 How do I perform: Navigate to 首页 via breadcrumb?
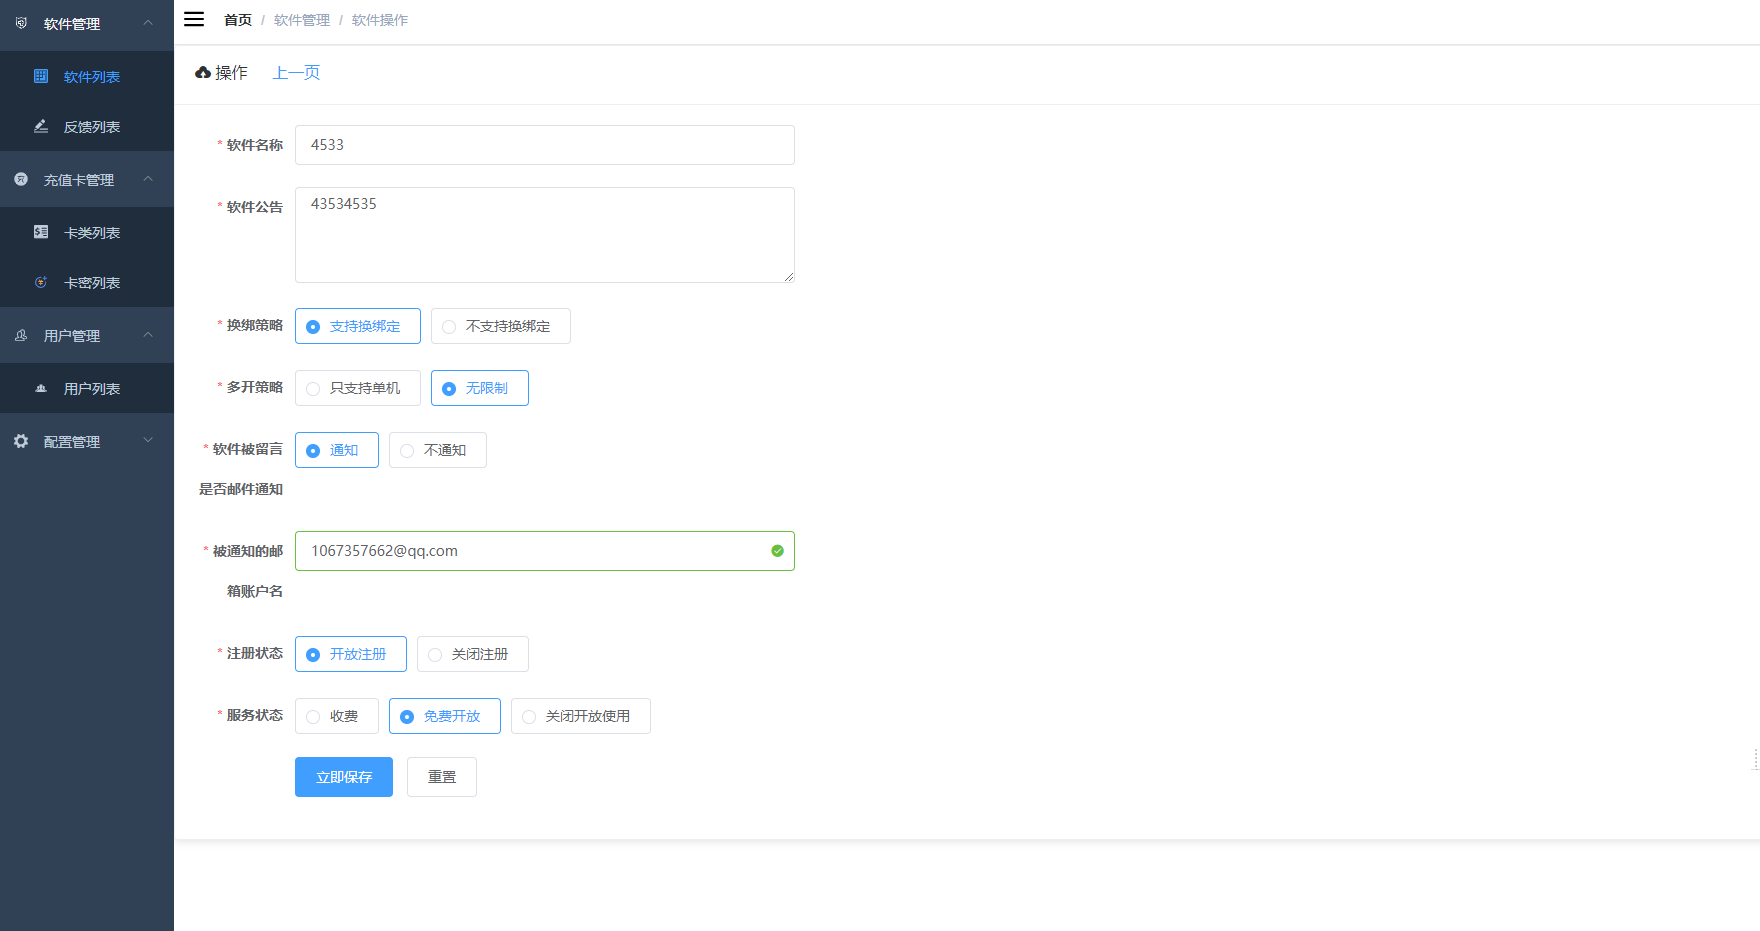pyautogui.click(x=238, y=19)
